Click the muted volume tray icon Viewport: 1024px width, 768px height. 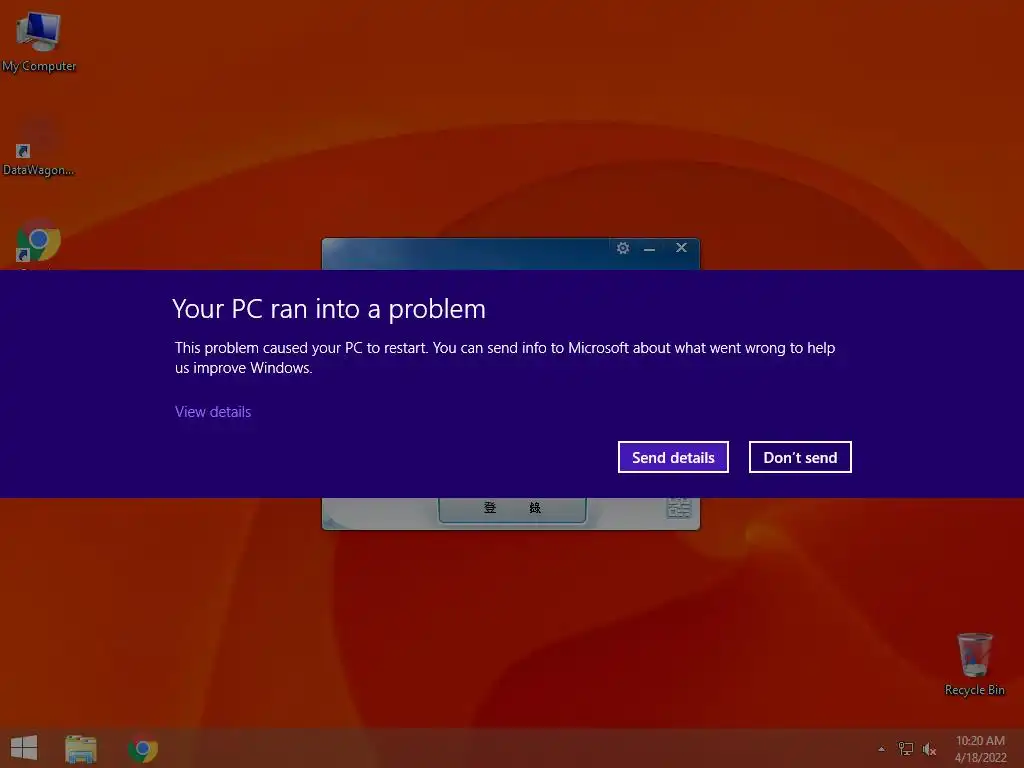tap(929, 749)
